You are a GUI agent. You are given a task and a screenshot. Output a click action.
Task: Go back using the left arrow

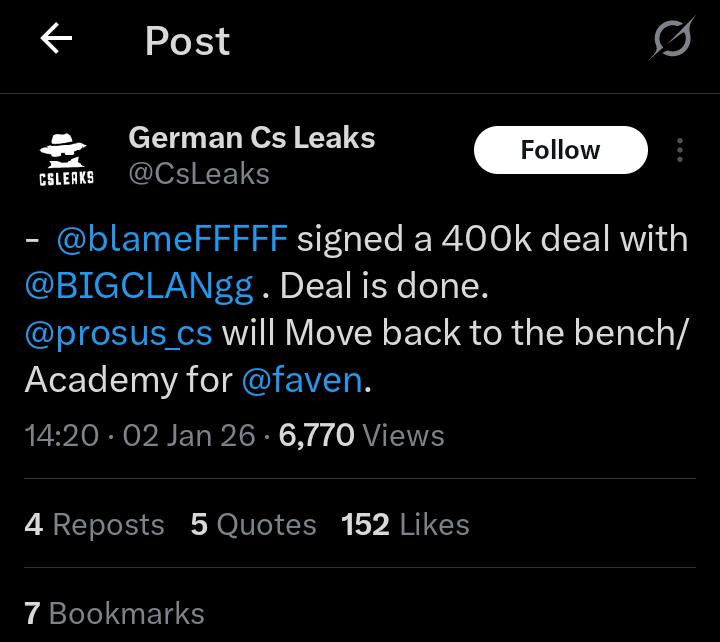(57, 40)
